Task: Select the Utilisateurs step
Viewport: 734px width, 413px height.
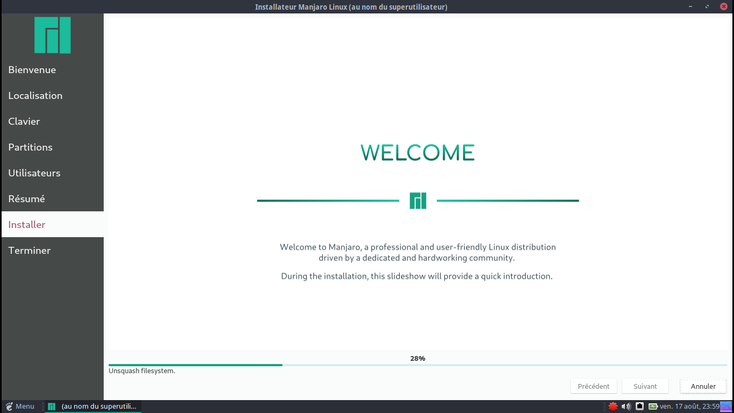Action: click(x=52, y=173)
